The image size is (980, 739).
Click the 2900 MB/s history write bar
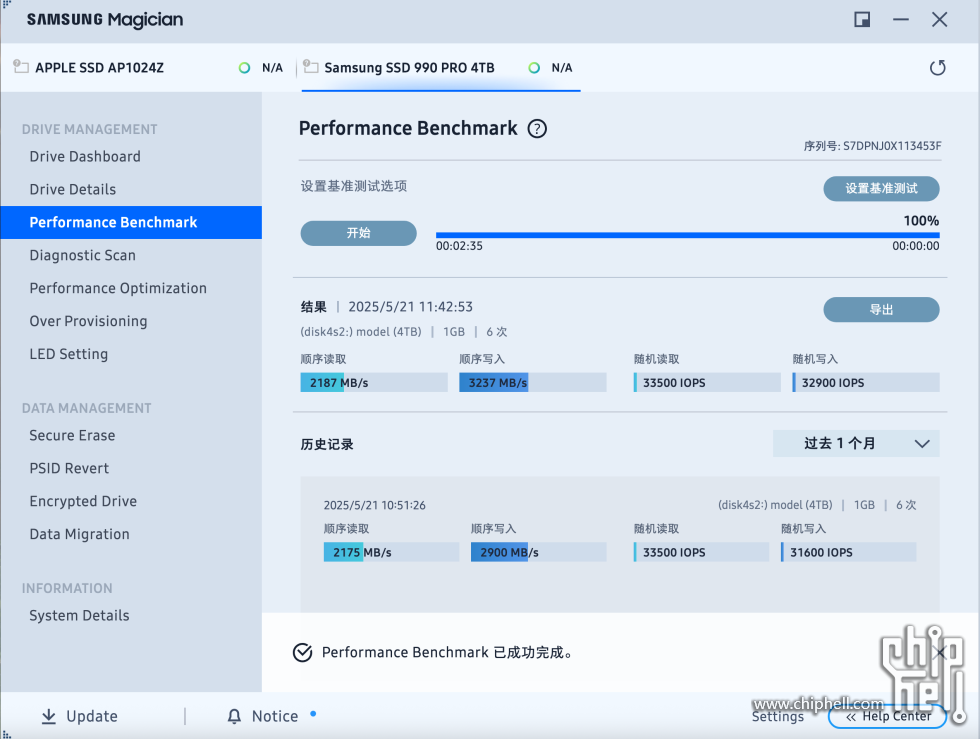538,552
